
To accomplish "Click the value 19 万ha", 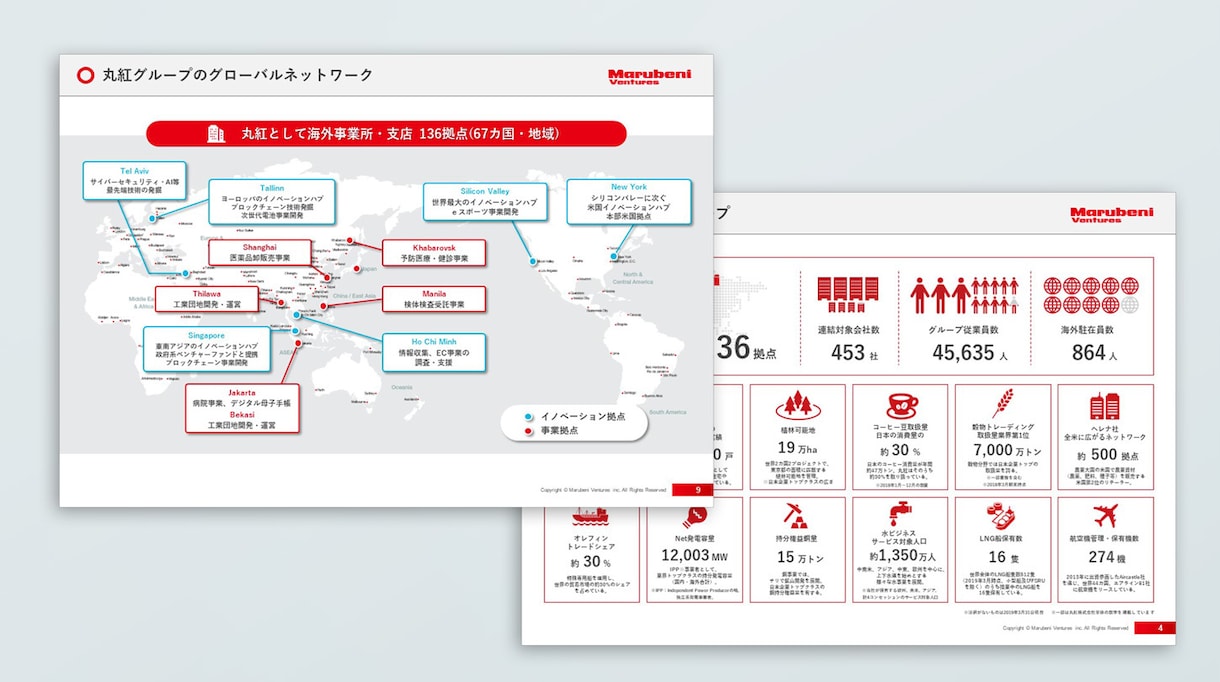I will click(797, 447).
